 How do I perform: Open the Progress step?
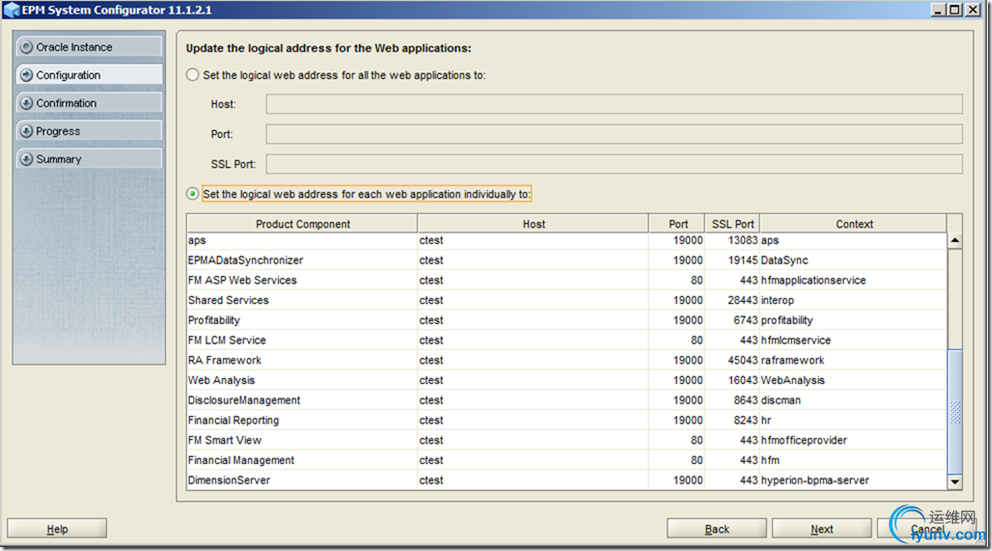pos(89,131)
